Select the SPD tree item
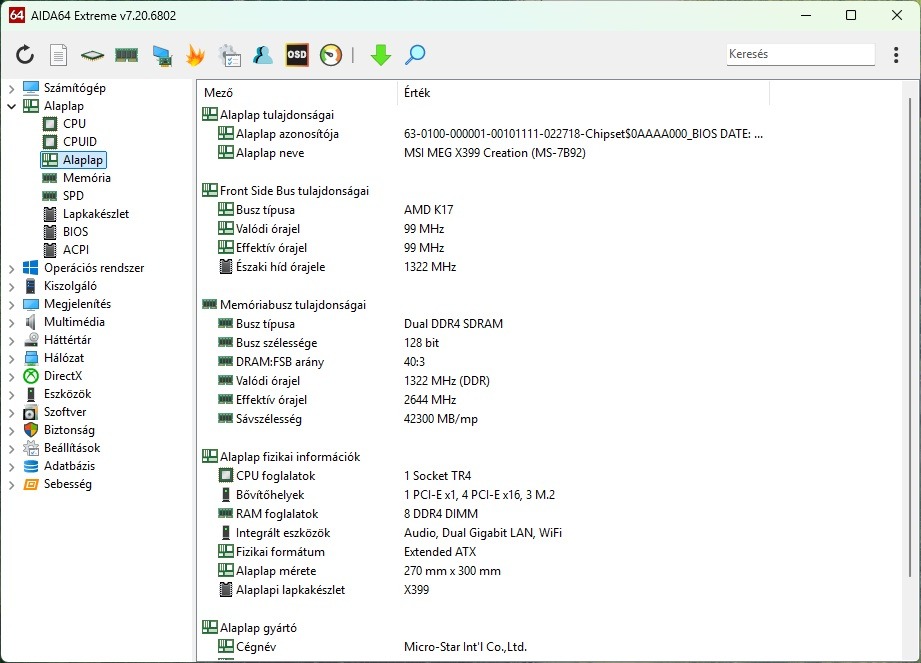921x663 pixels. tap(73, 196)
